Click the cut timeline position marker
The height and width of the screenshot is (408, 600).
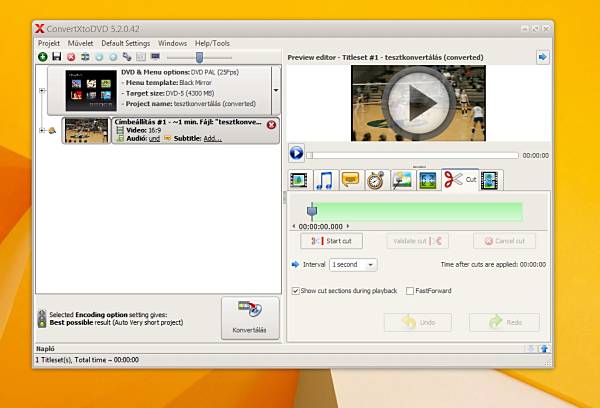(x=312, y=210)
